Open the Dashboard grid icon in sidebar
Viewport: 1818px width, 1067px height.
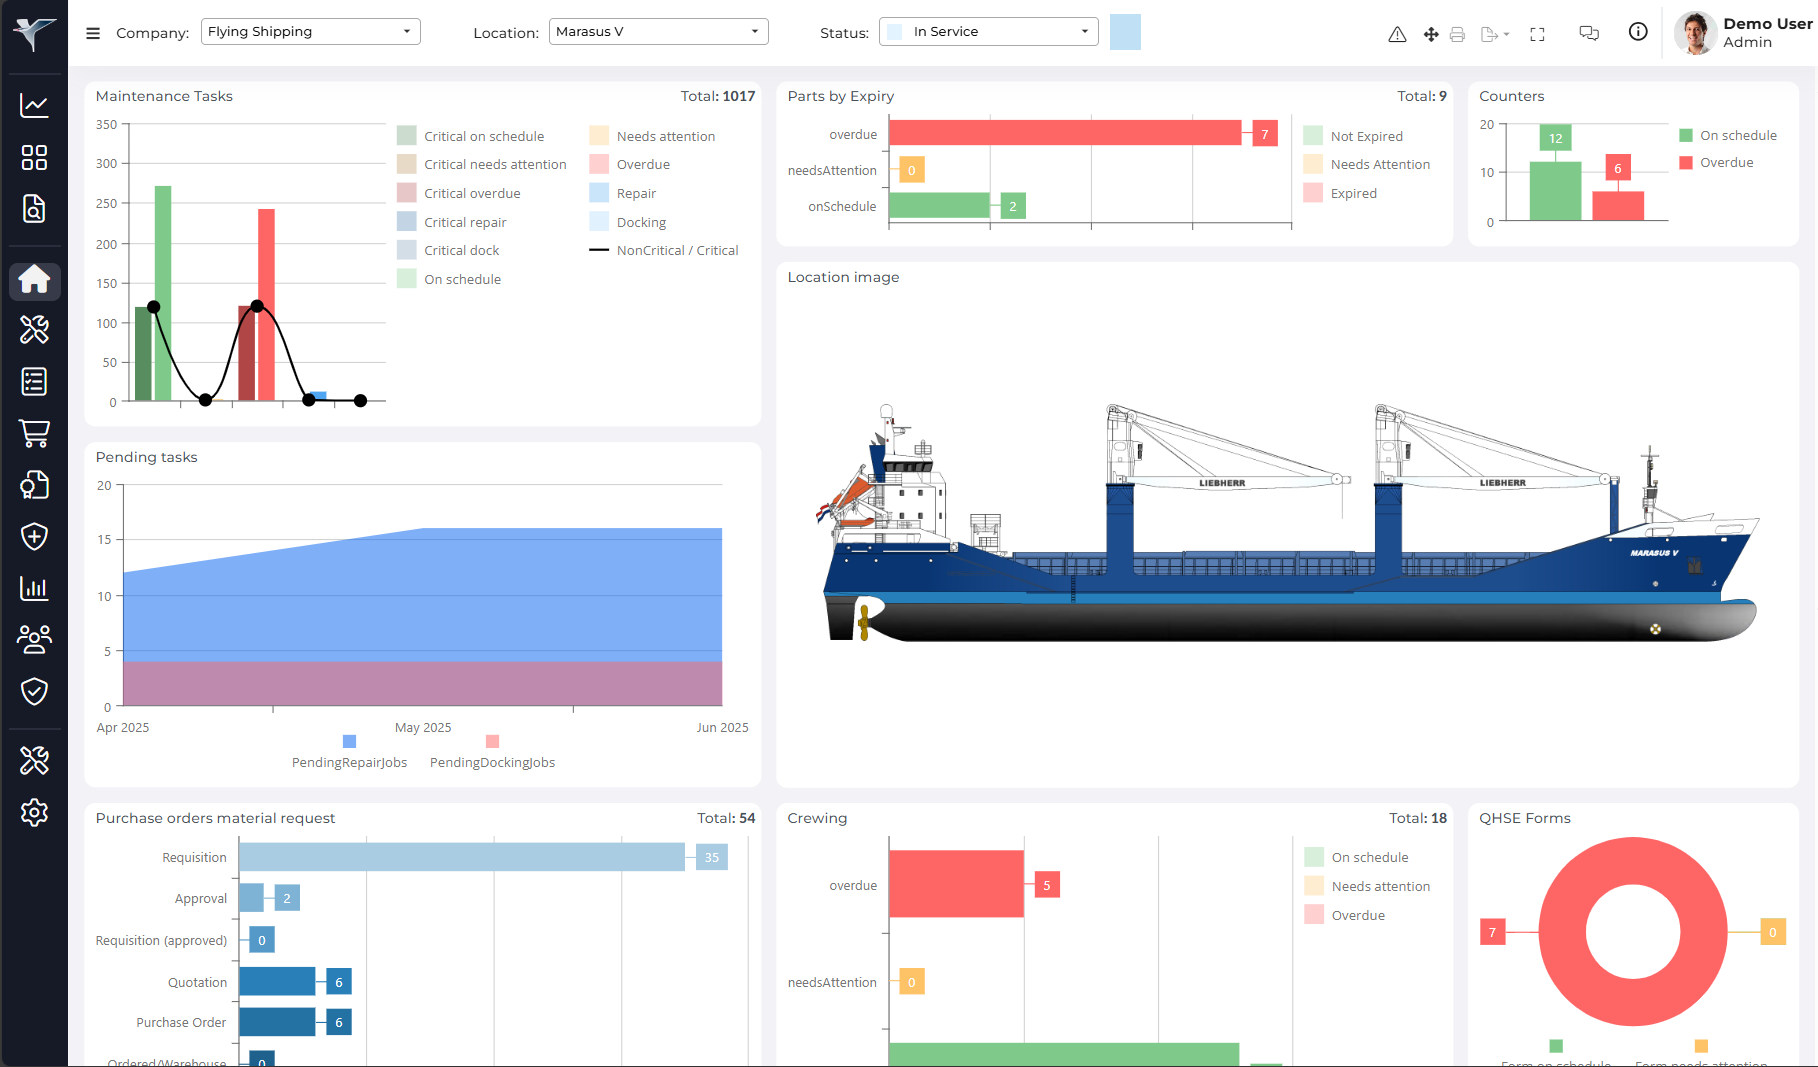click(34, 158)
